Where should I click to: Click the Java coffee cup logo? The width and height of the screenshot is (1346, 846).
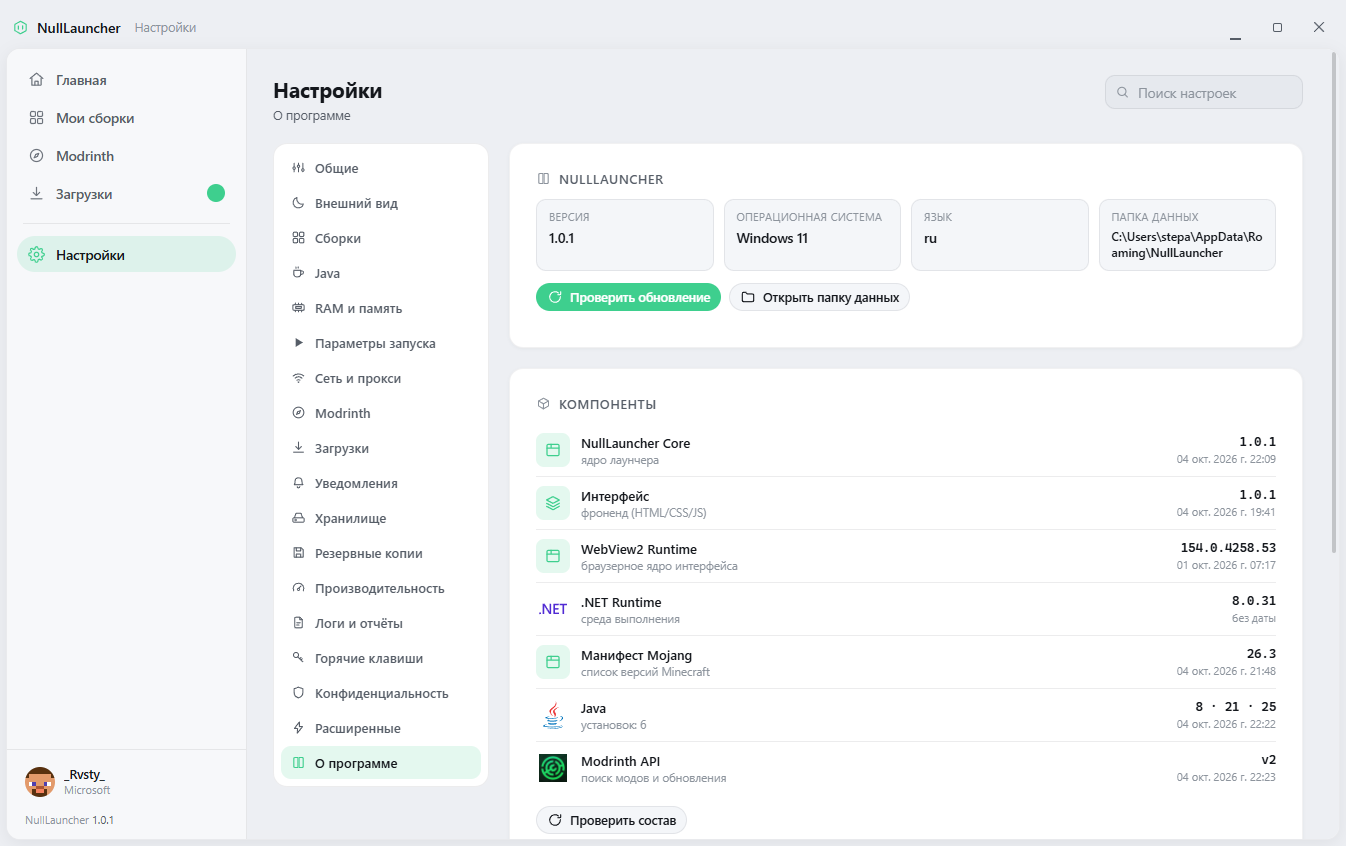click(x=553, y=715)
